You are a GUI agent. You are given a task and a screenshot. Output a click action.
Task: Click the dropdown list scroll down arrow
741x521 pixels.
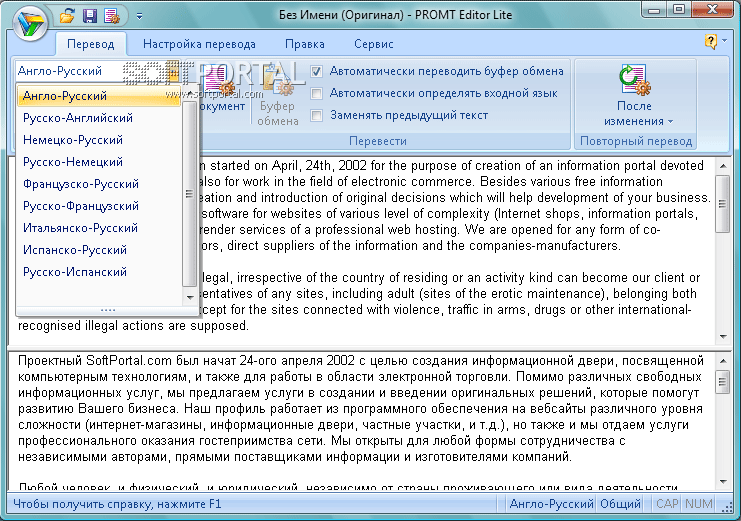[190, 297]
